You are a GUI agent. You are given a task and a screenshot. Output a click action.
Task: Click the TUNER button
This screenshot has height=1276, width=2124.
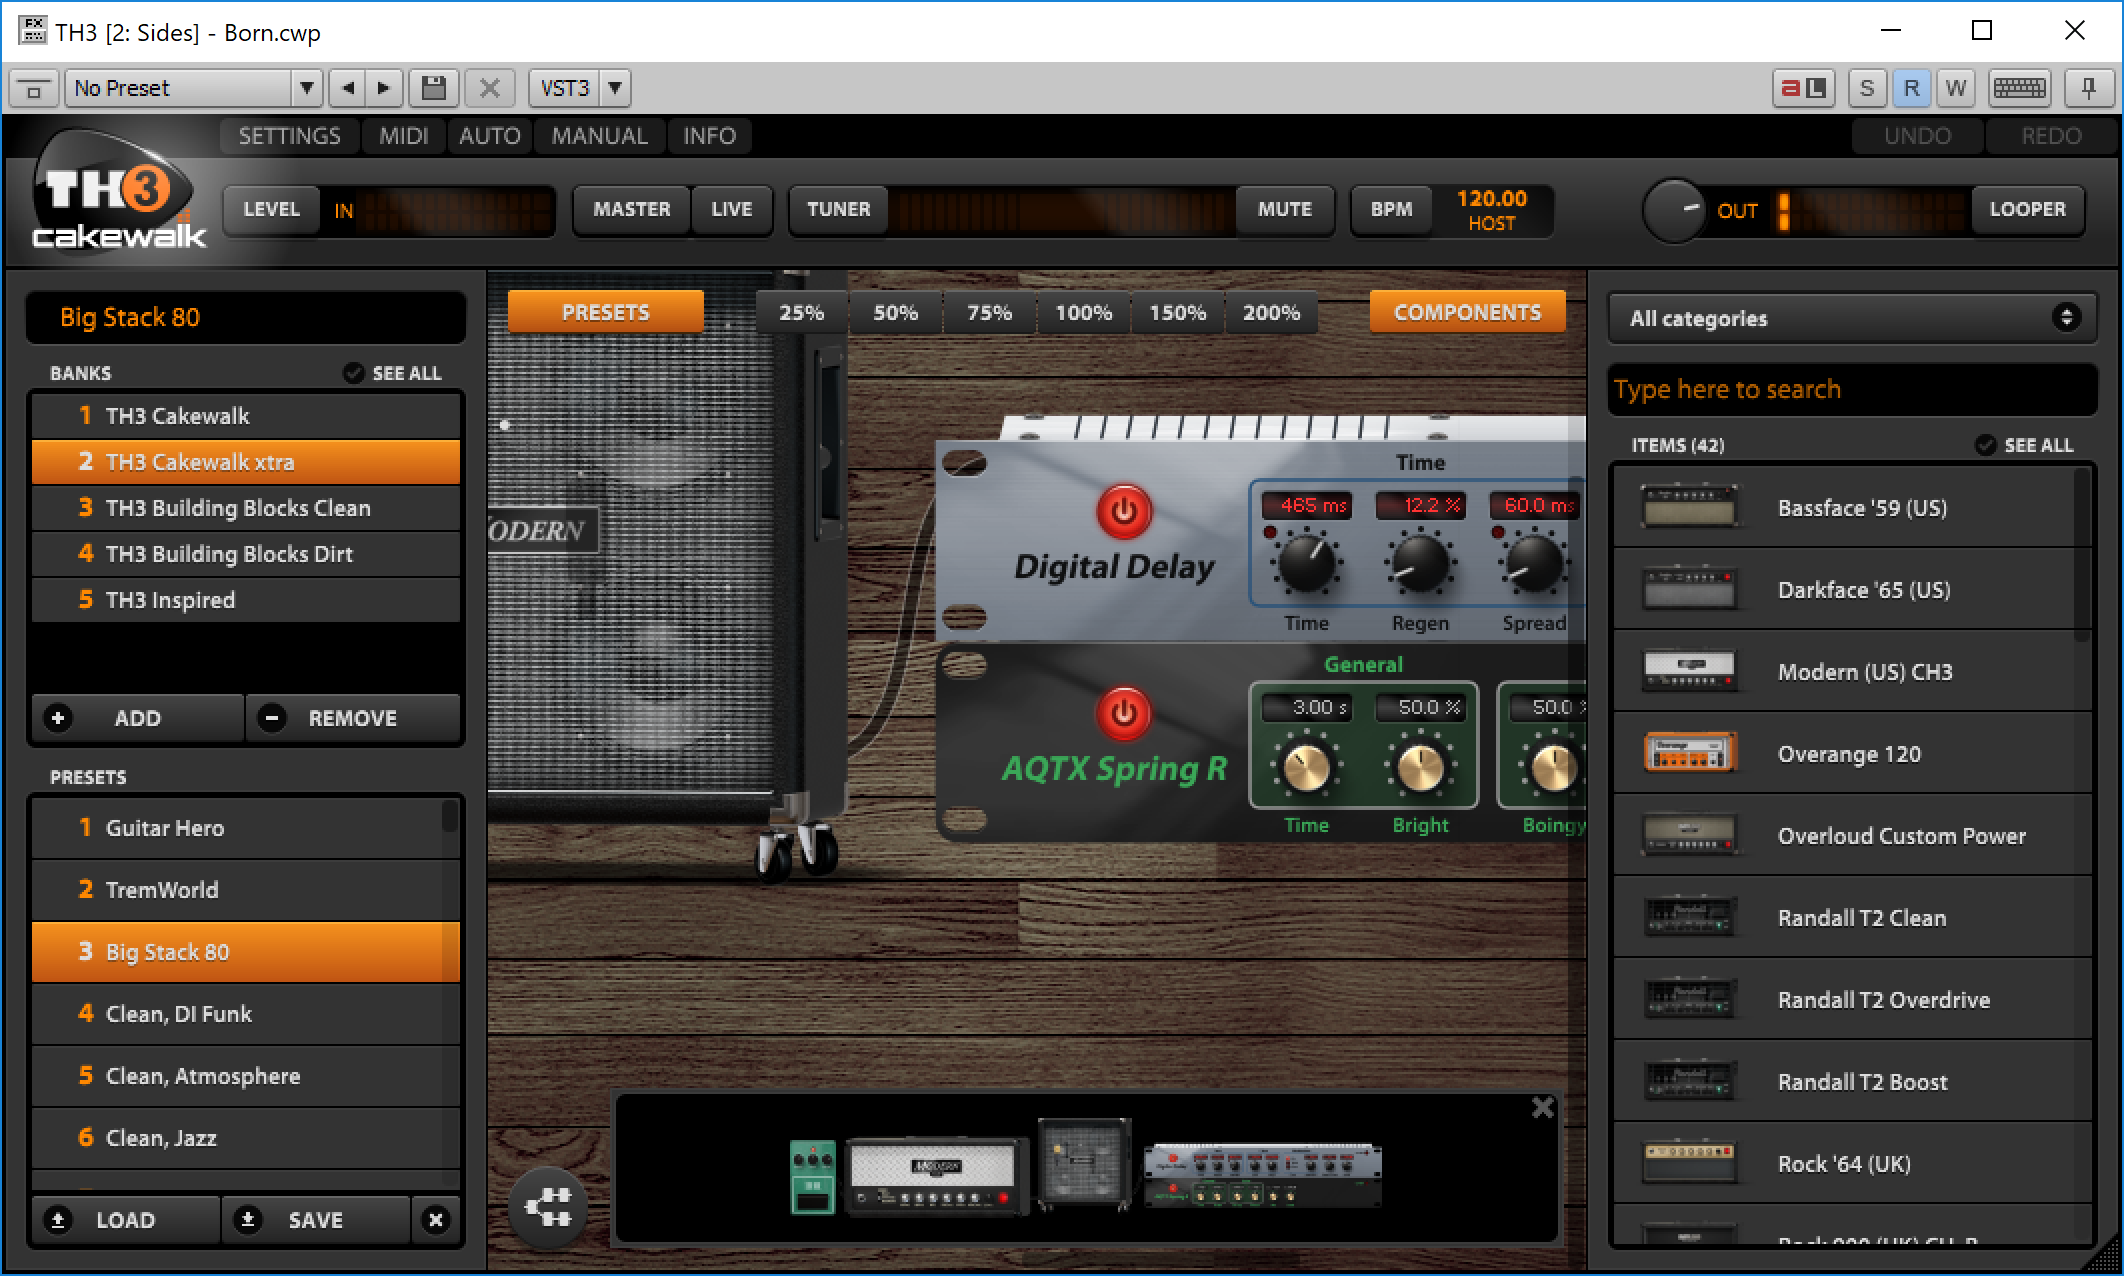tap(838, 209)
